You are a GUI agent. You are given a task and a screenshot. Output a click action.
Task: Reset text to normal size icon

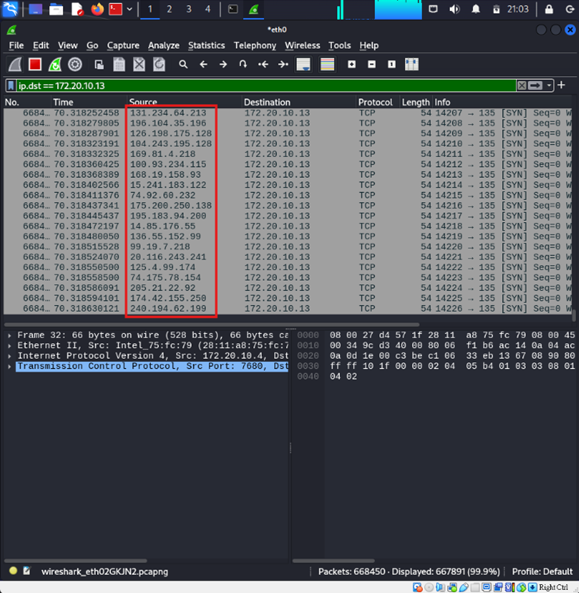click(391, 65)
